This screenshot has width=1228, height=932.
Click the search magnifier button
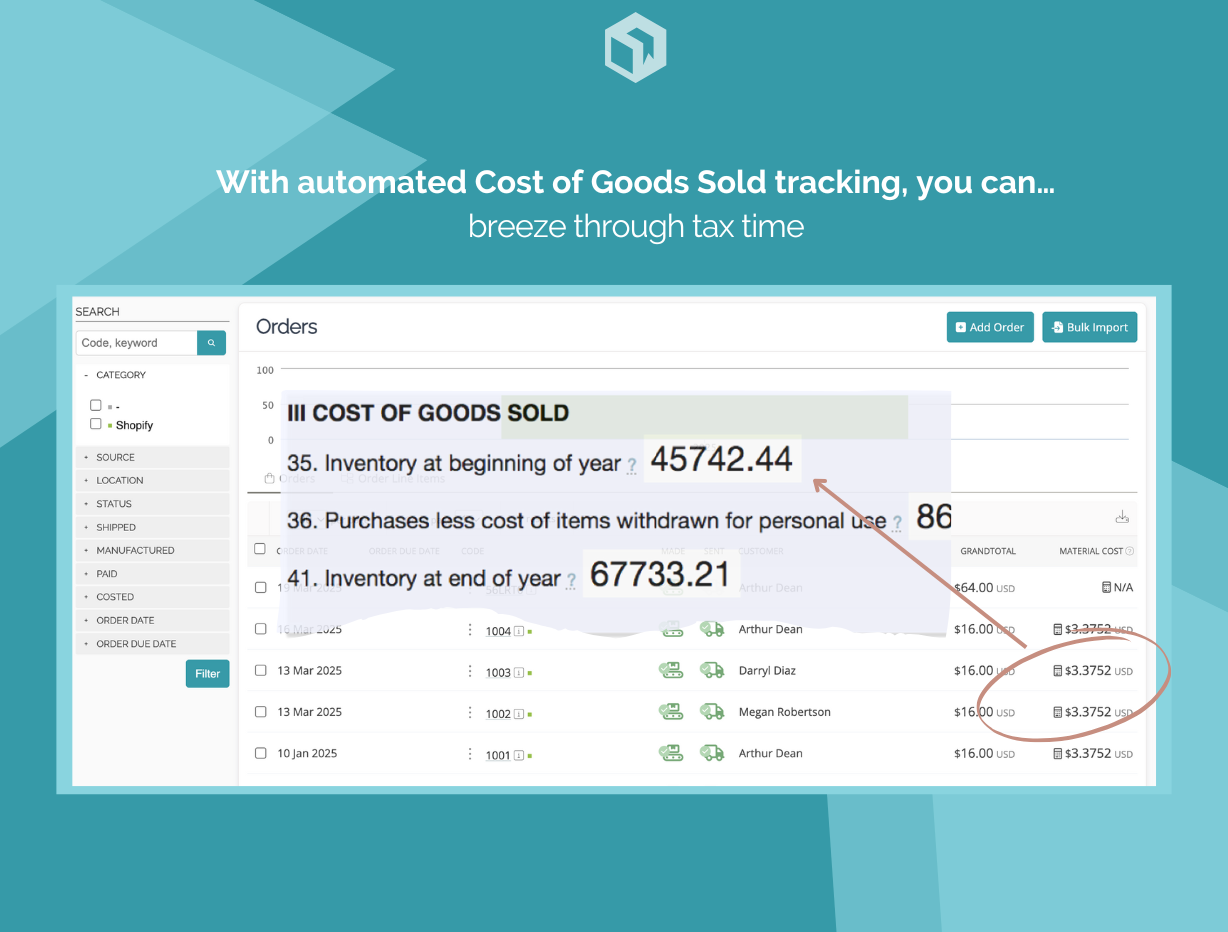[211, 343]
